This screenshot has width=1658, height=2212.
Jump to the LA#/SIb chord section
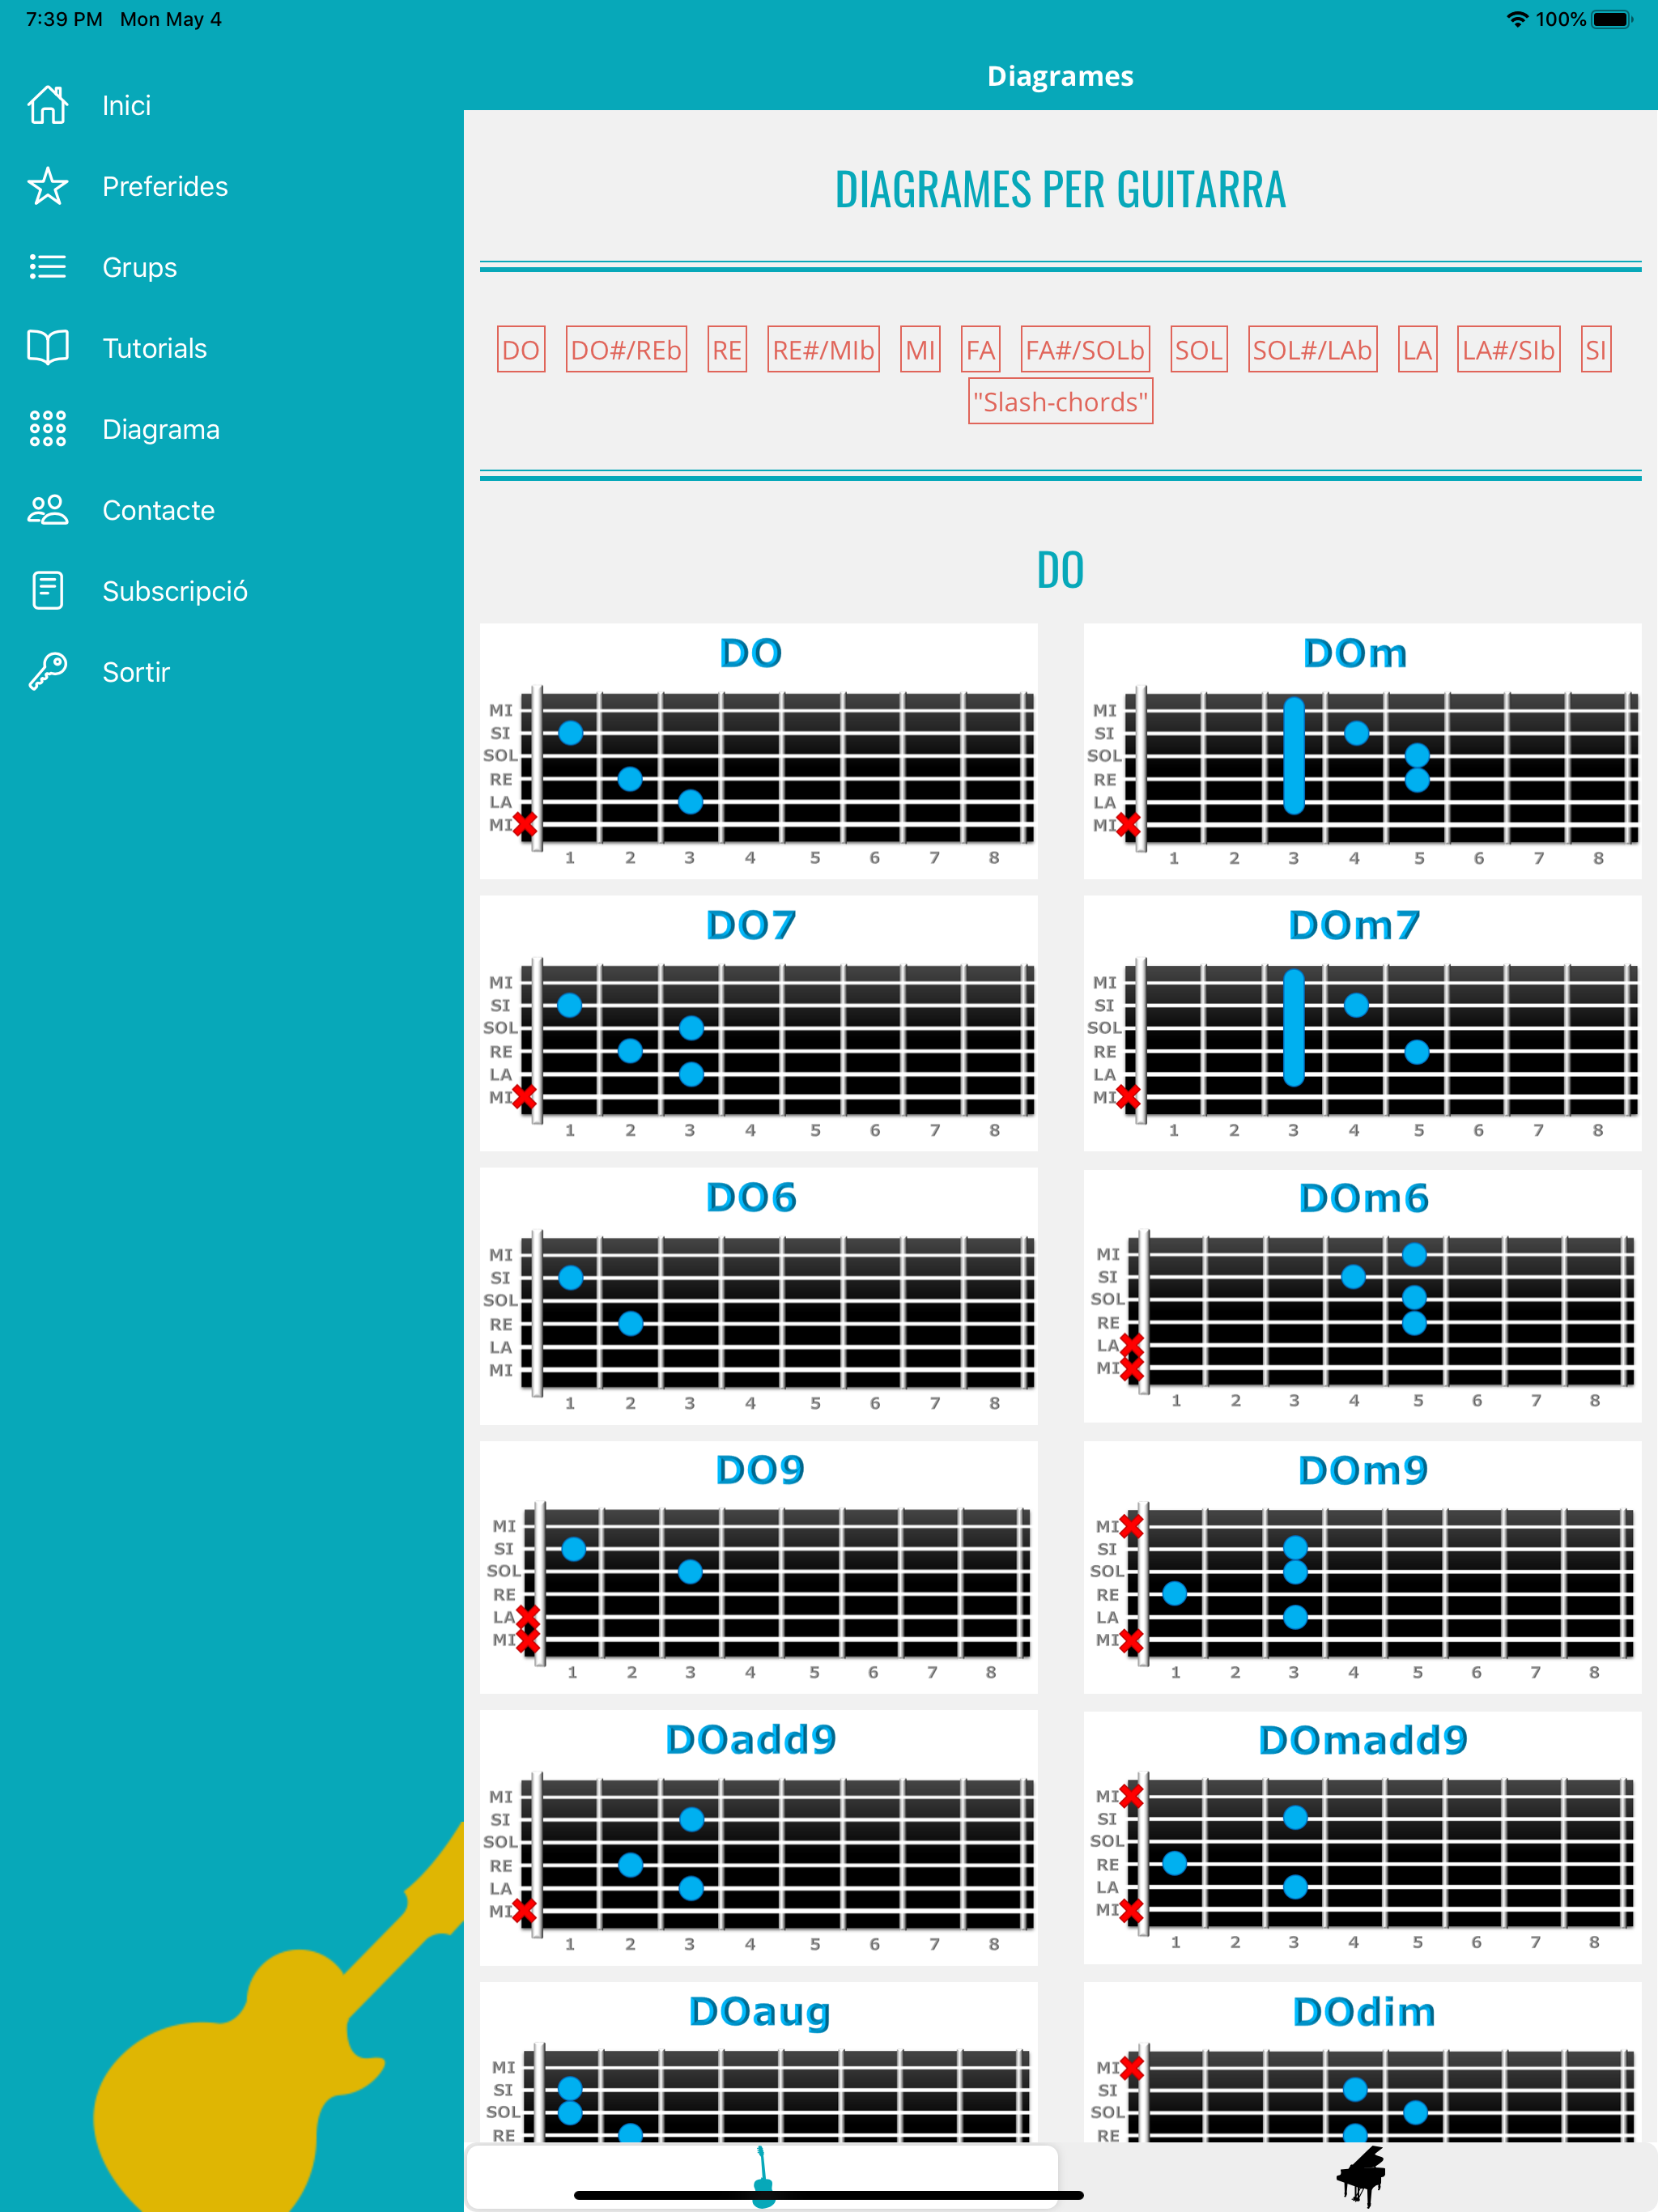[1508, 349]
